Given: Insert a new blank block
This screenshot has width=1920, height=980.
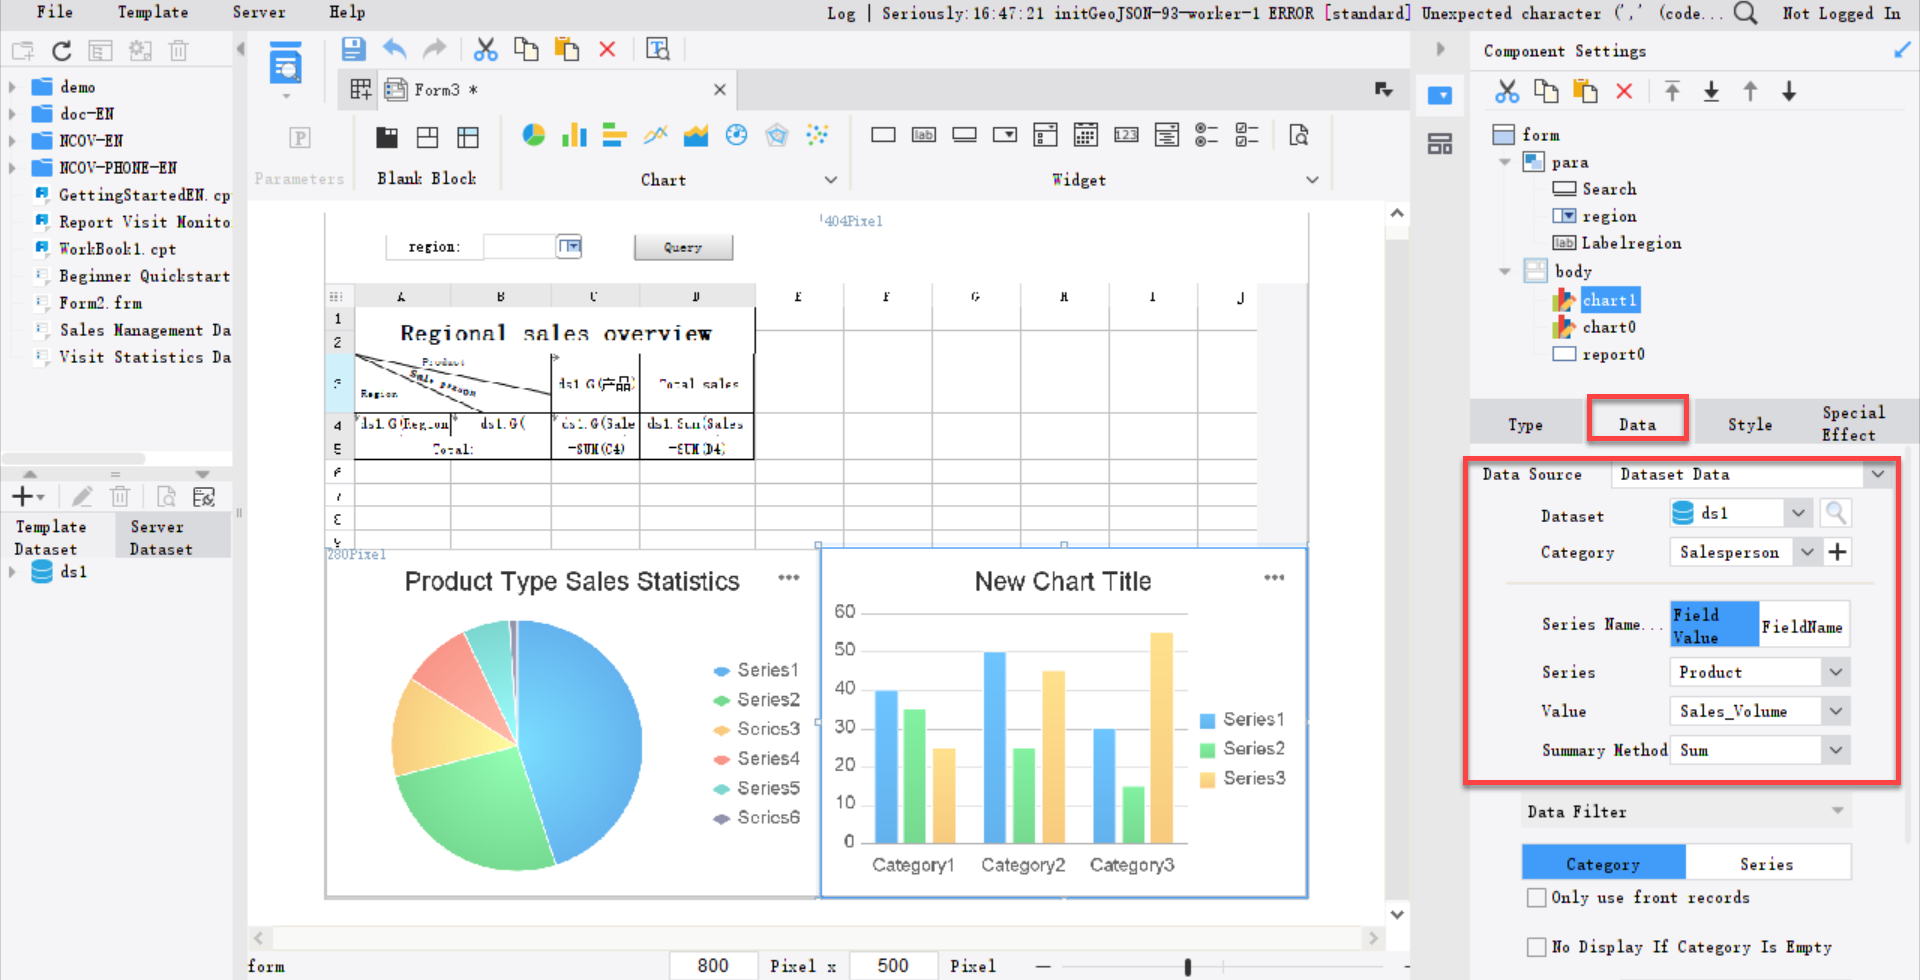Looking at the screenshot, I should pos(387,138).
